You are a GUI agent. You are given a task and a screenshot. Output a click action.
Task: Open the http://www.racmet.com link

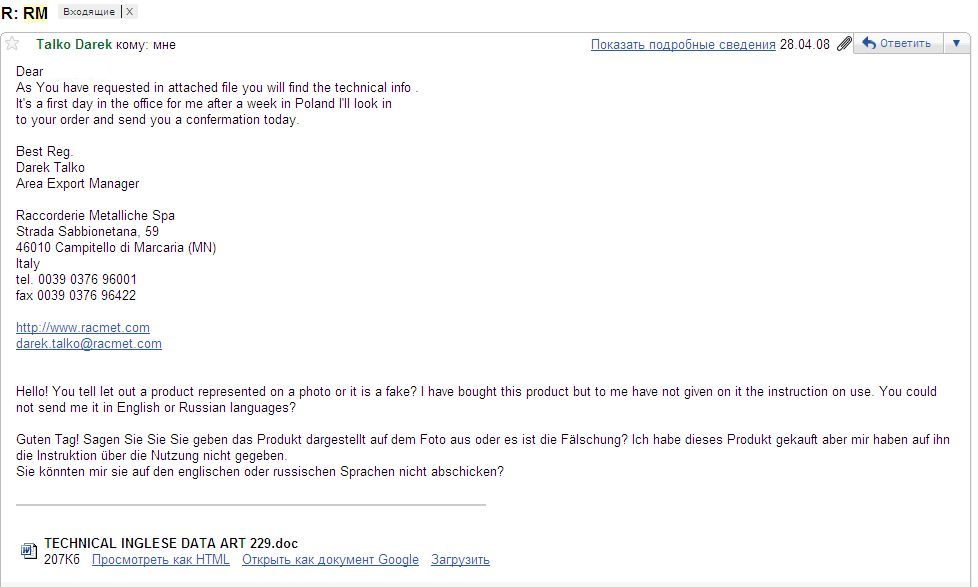[x=83, y=327]
